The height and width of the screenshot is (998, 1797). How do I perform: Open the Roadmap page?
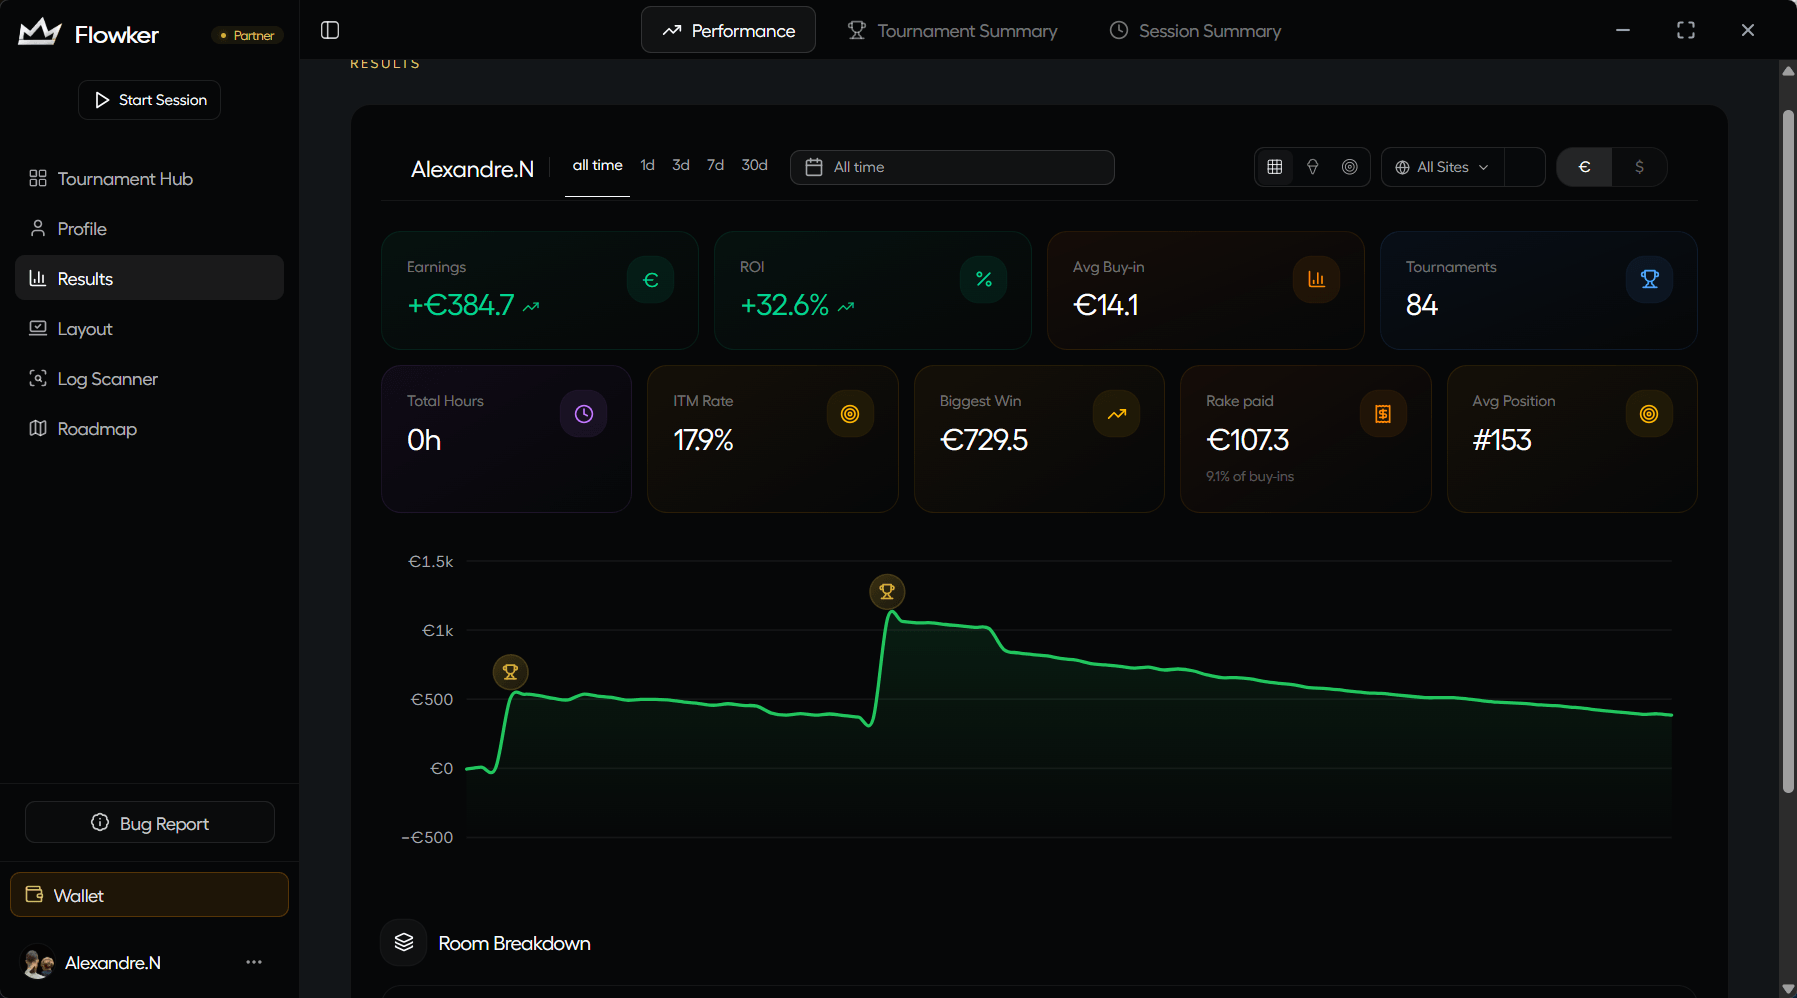[x=149, y=428]
